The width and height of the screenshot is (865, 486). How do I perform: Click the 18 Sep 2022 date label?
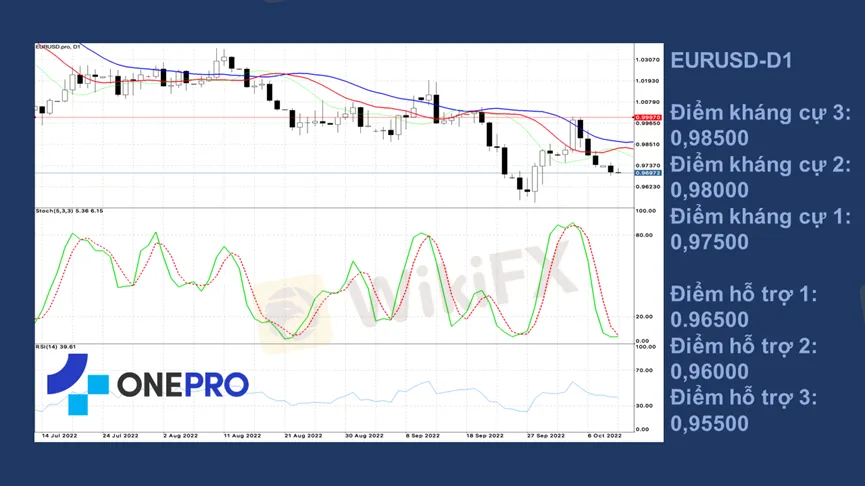tap(485, 436)
